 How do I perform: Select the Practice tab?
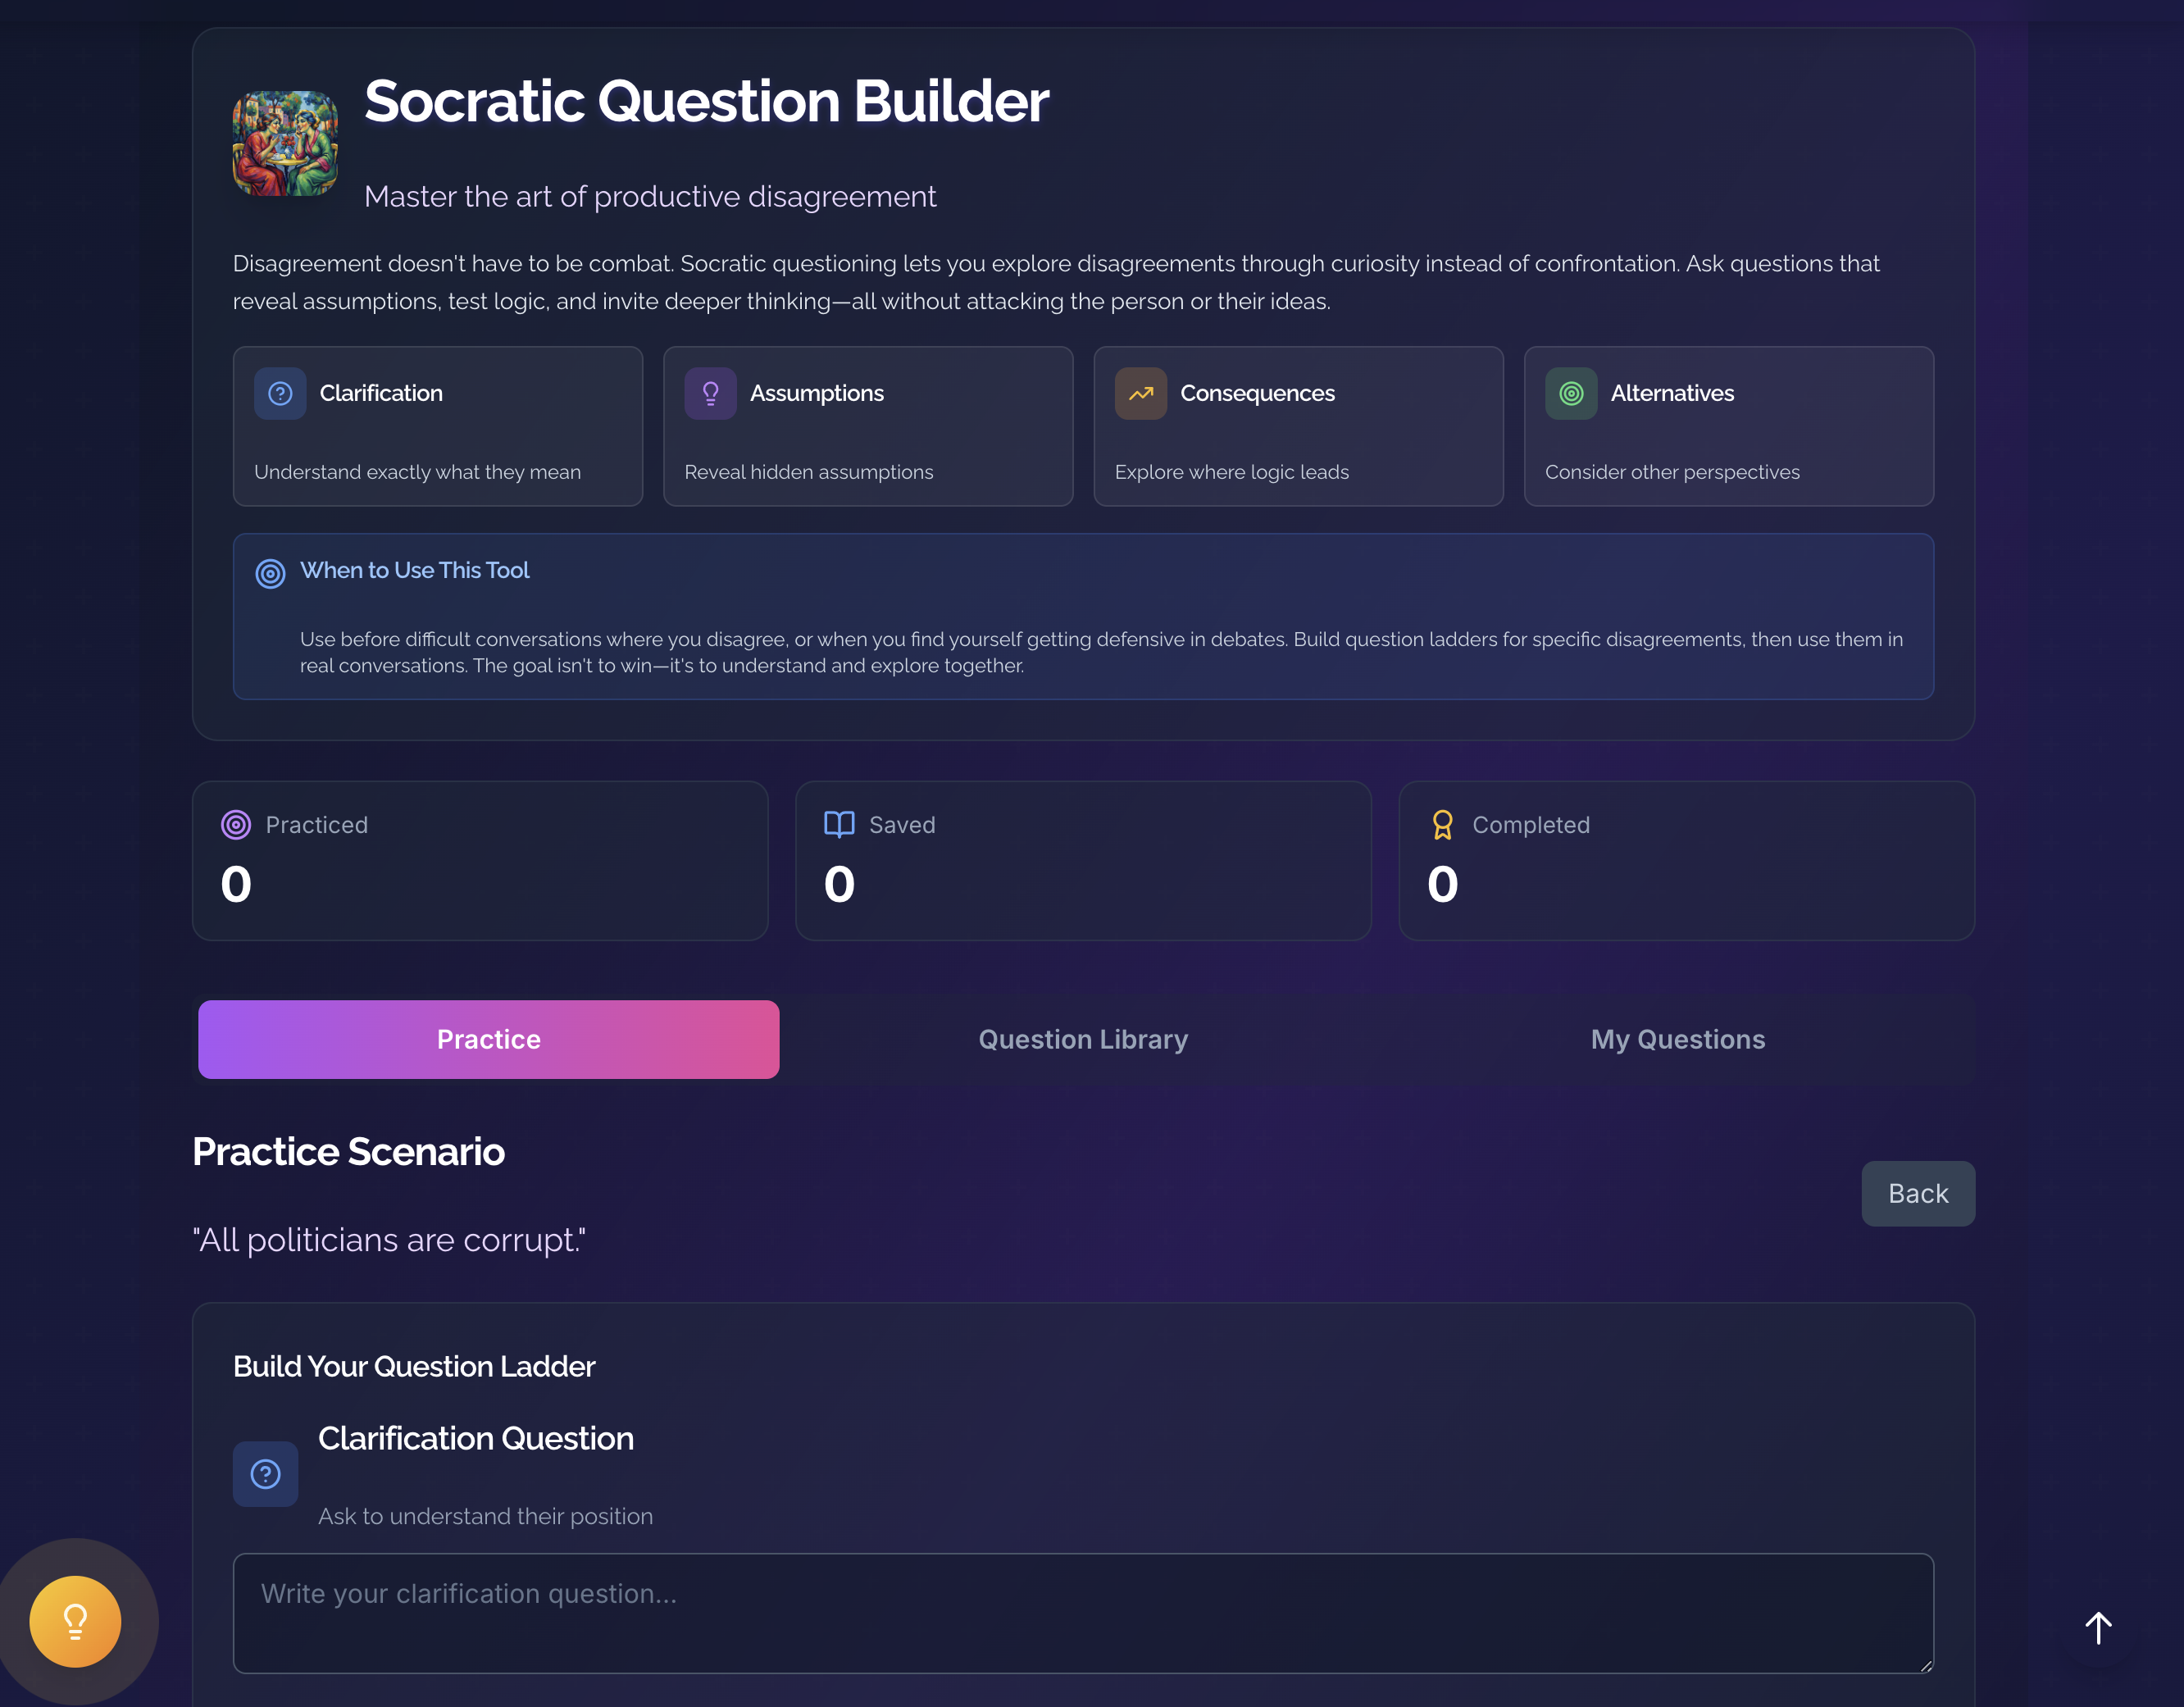489,1039
